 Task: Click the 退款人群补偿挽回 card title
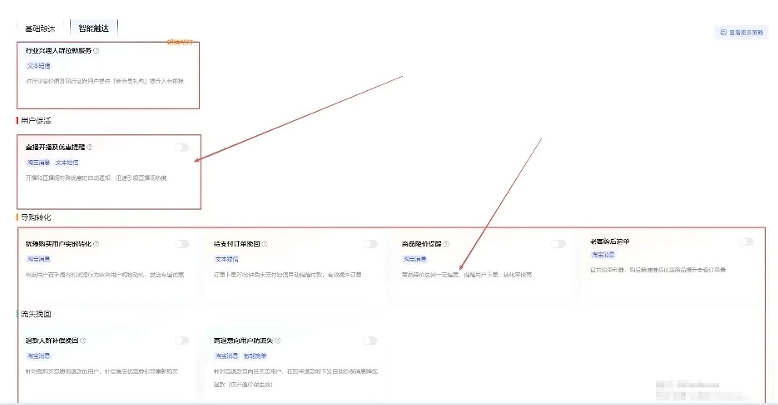[x=52, y=340]
